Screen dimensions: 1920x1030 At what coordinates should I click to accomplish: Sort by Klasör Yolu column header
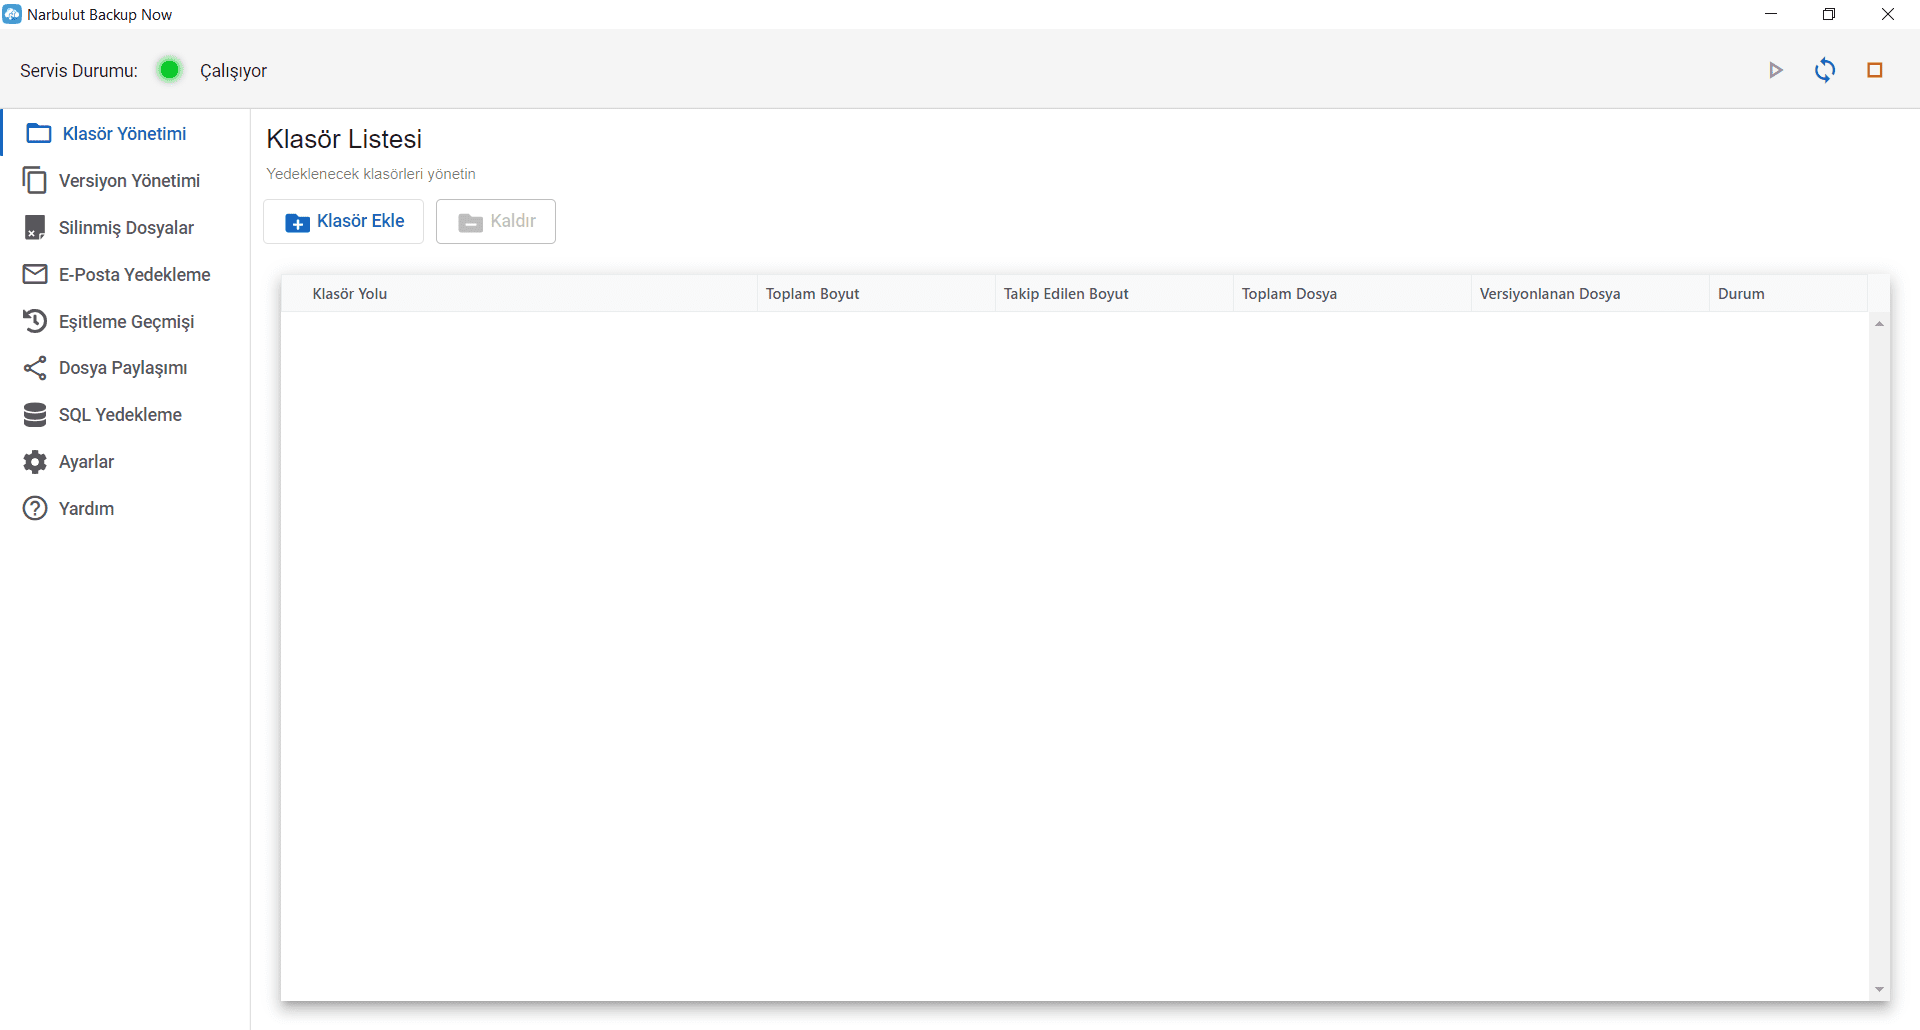[519, 294]
